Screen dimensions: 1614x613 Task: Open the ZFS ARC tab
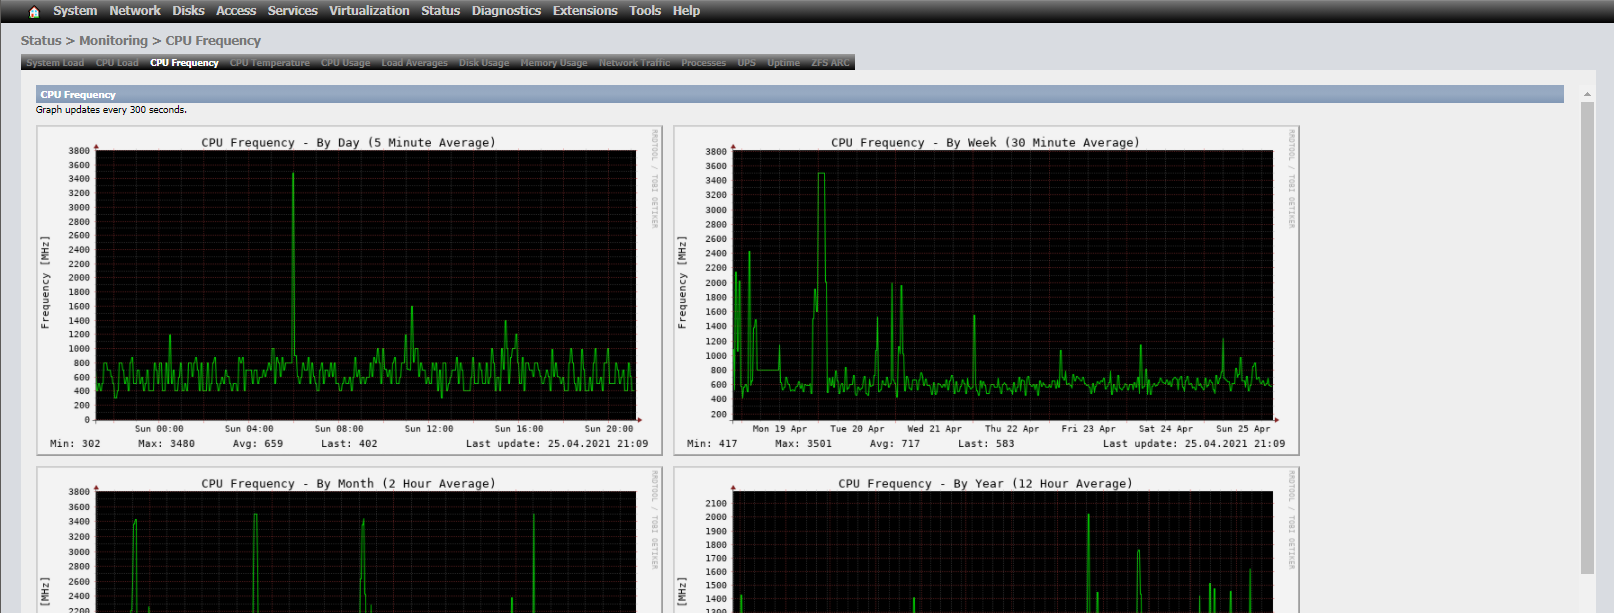(x=830, y=63)
